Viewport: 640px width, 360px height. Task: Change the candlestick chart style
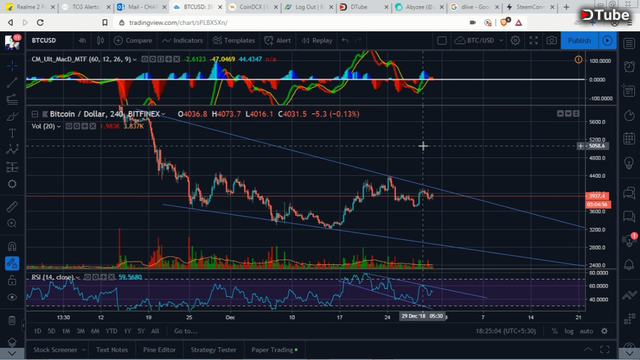pyautogui.click(x=100, y=40)
